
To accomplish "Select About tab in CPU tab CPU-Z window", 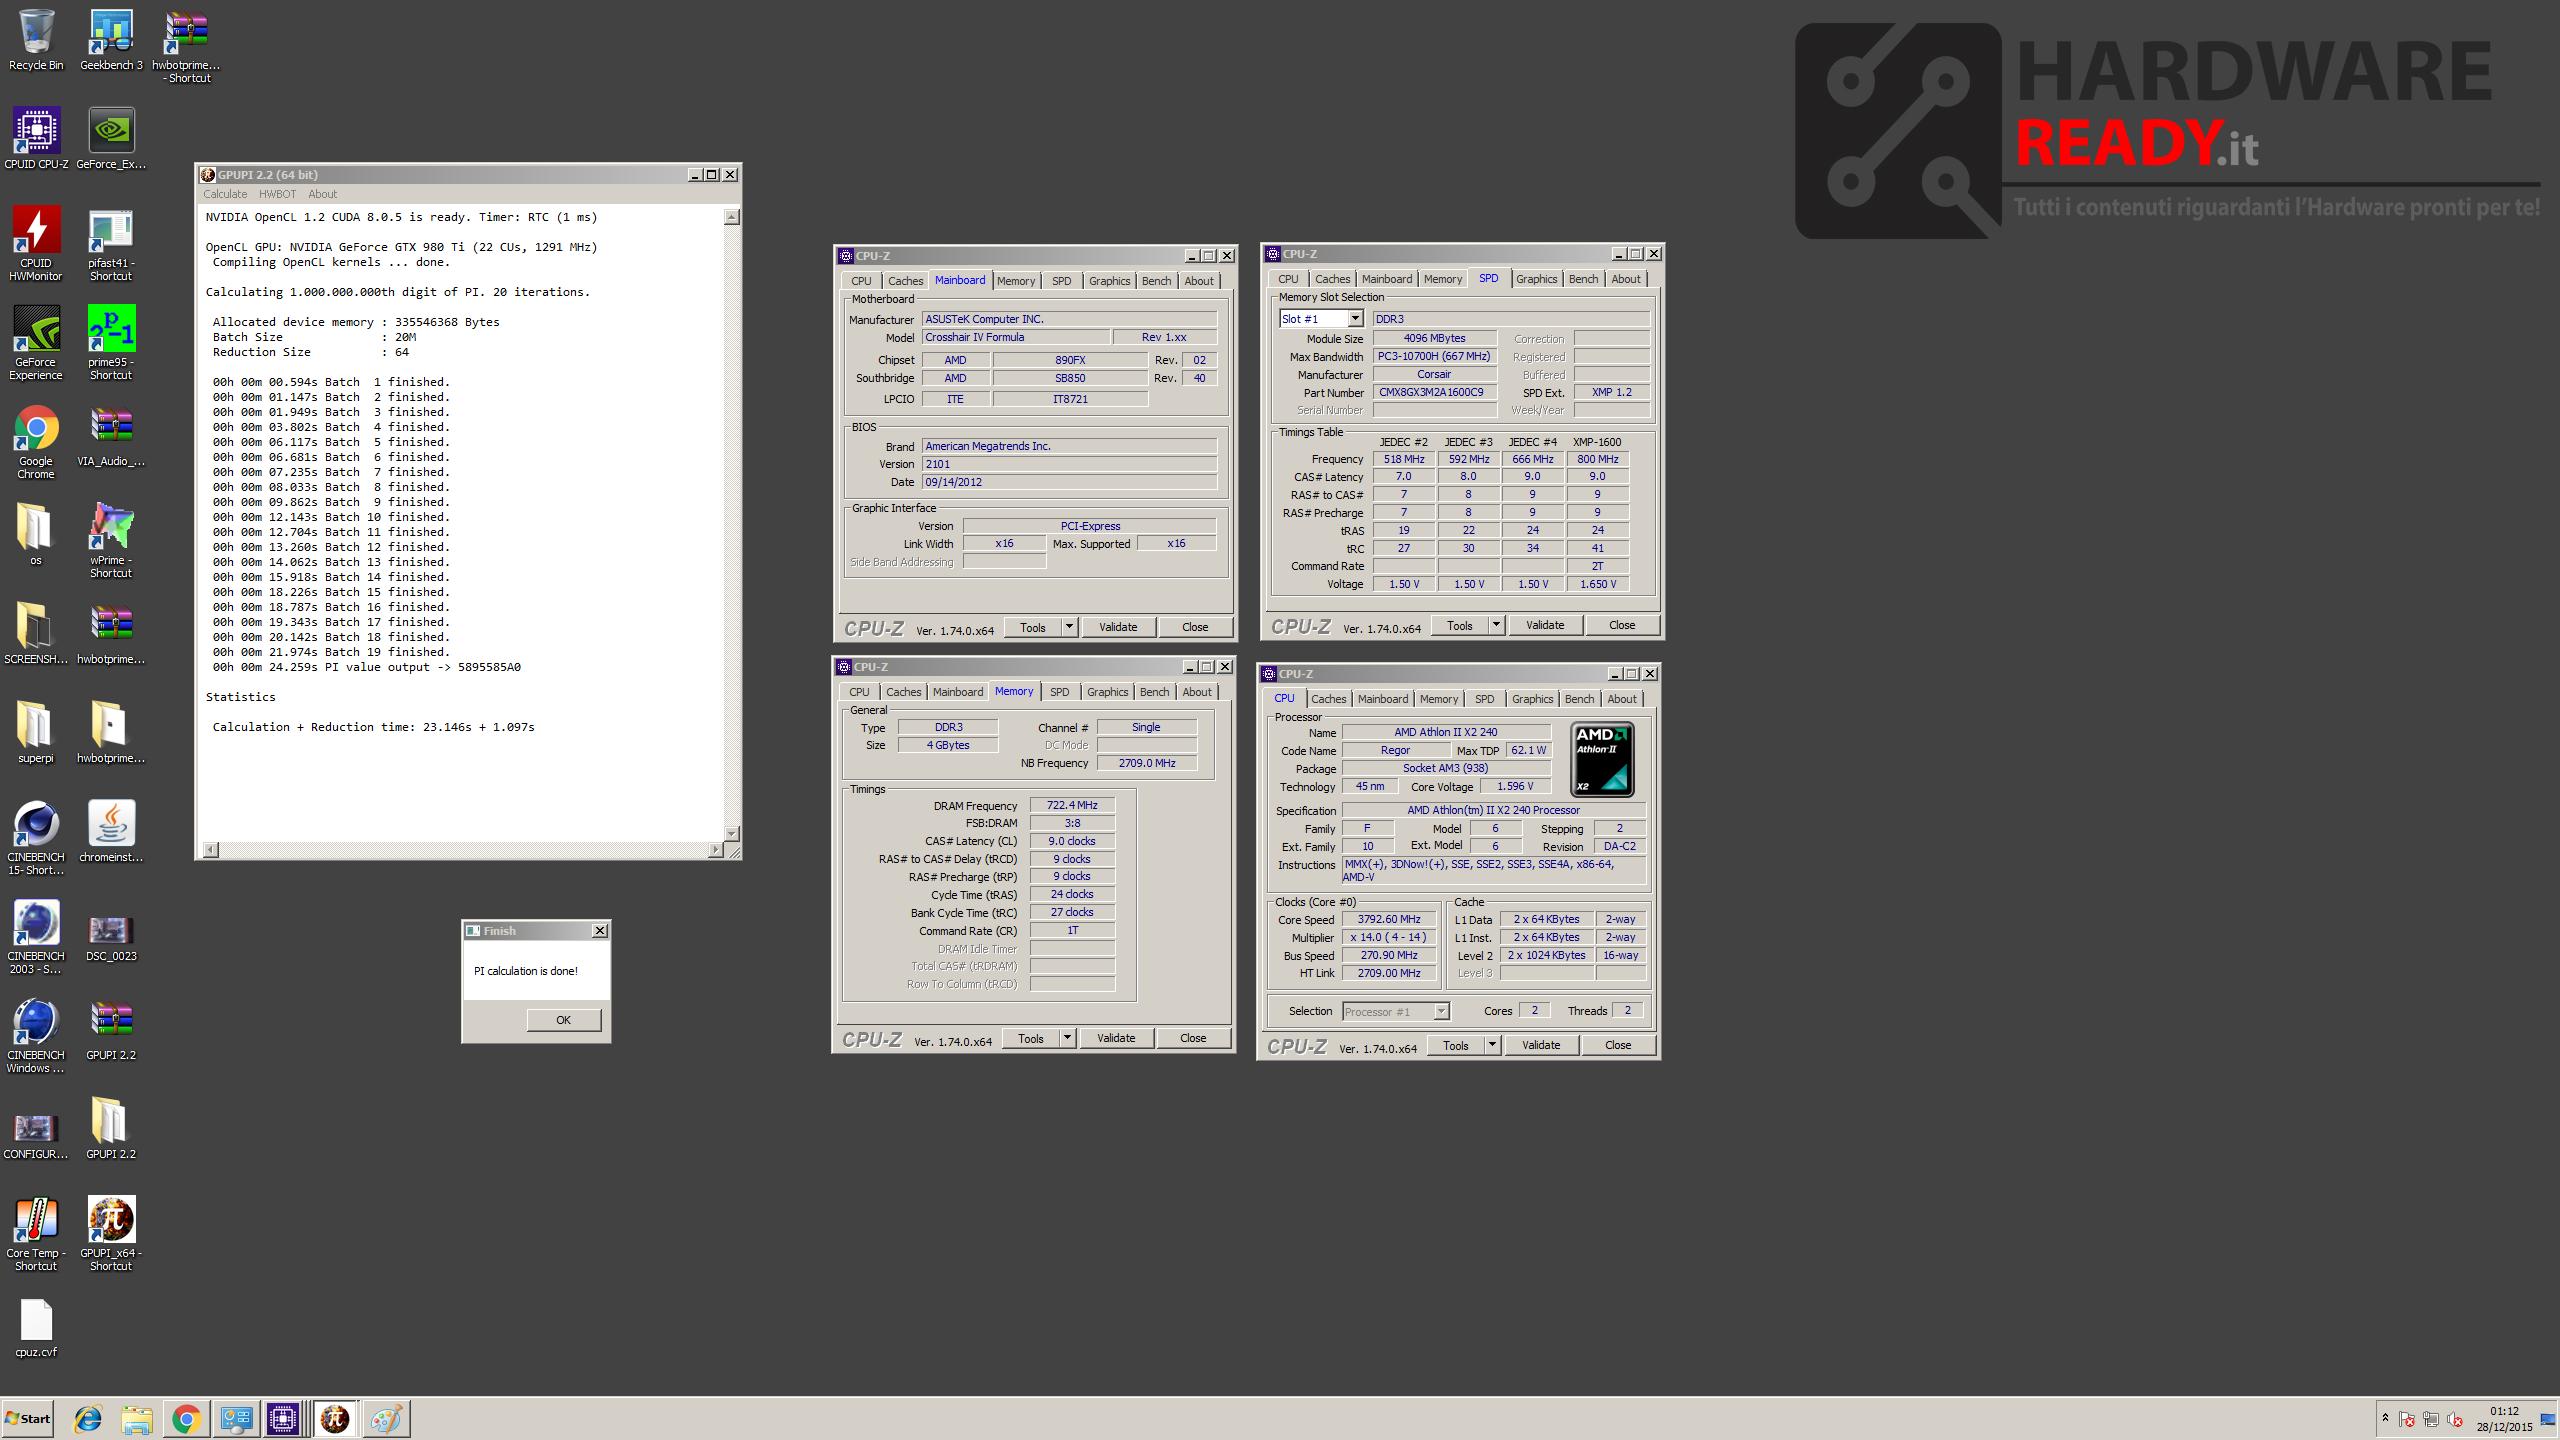I will [x=1622, y=699].
